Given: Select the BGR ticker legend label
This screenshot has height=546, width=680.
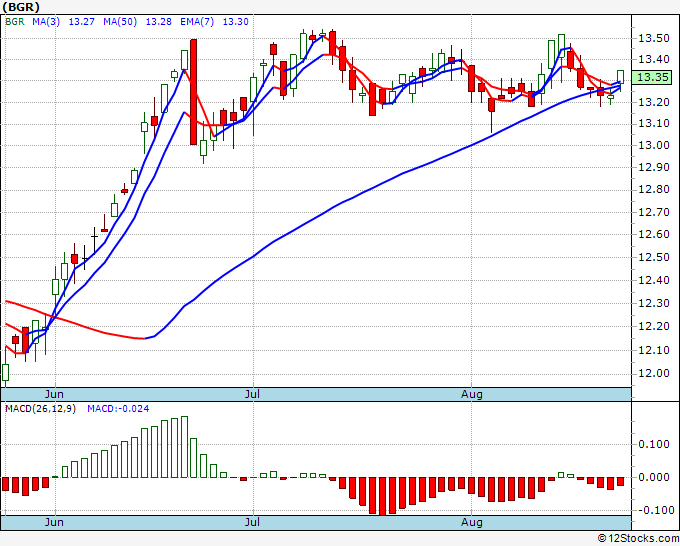Looking at the screenshot, I should (x=15, y=21).
